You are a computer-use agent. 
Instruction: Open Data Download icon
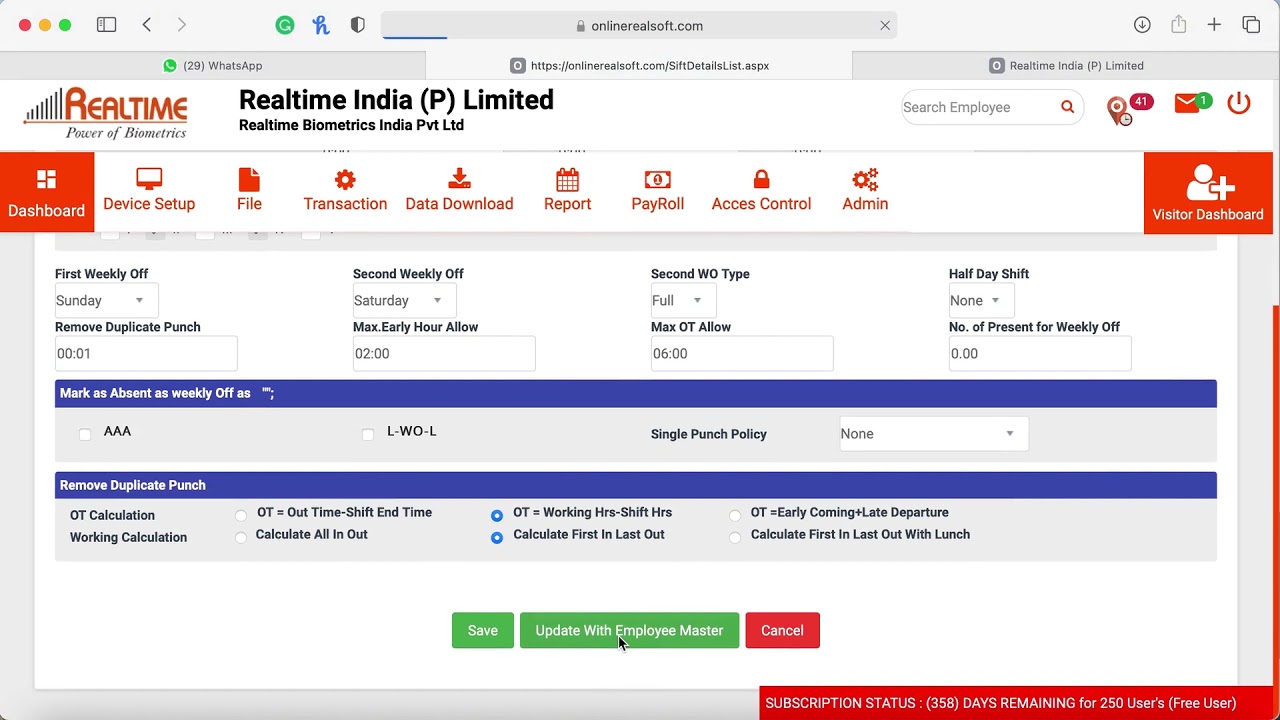tap(459, 180)
